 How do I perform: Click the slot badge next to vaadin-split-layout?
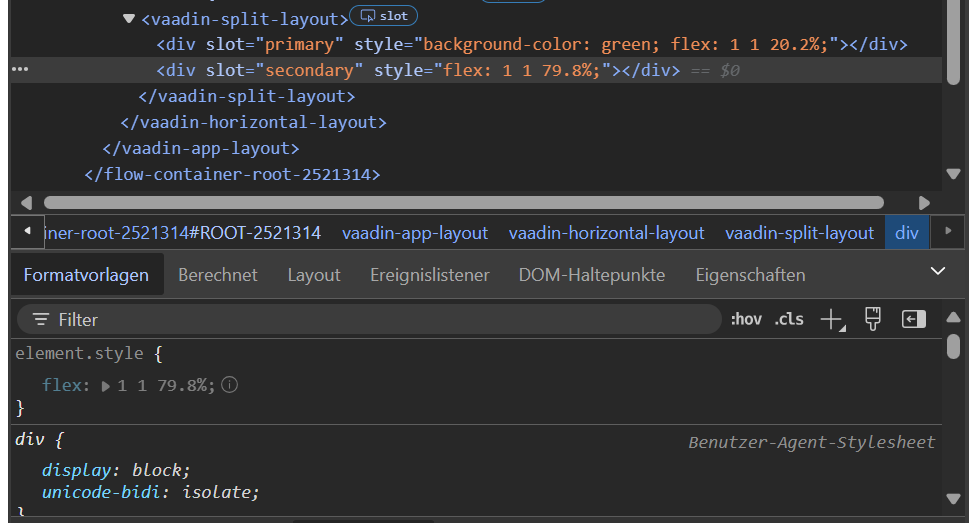[384, 17]
